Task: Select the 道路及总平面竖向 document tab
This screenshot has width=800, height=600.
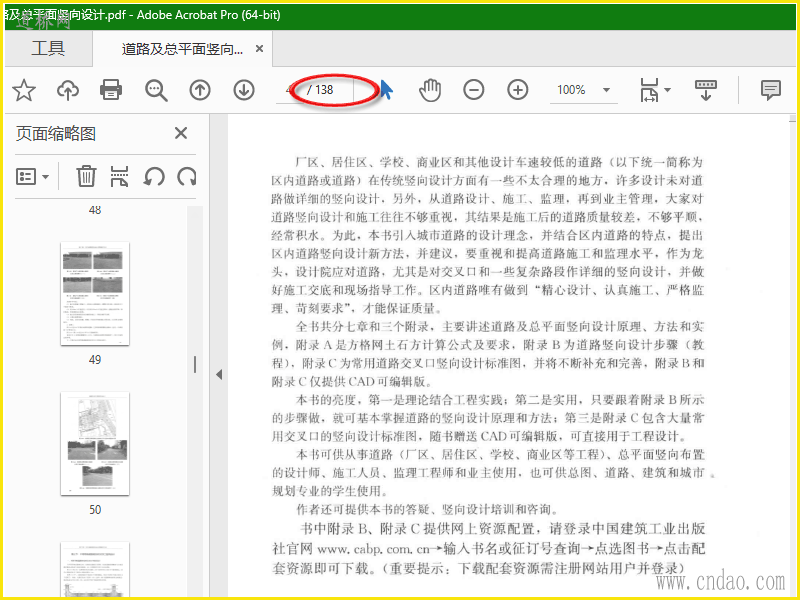Action: pyautogui.click(x=182, y=49)
